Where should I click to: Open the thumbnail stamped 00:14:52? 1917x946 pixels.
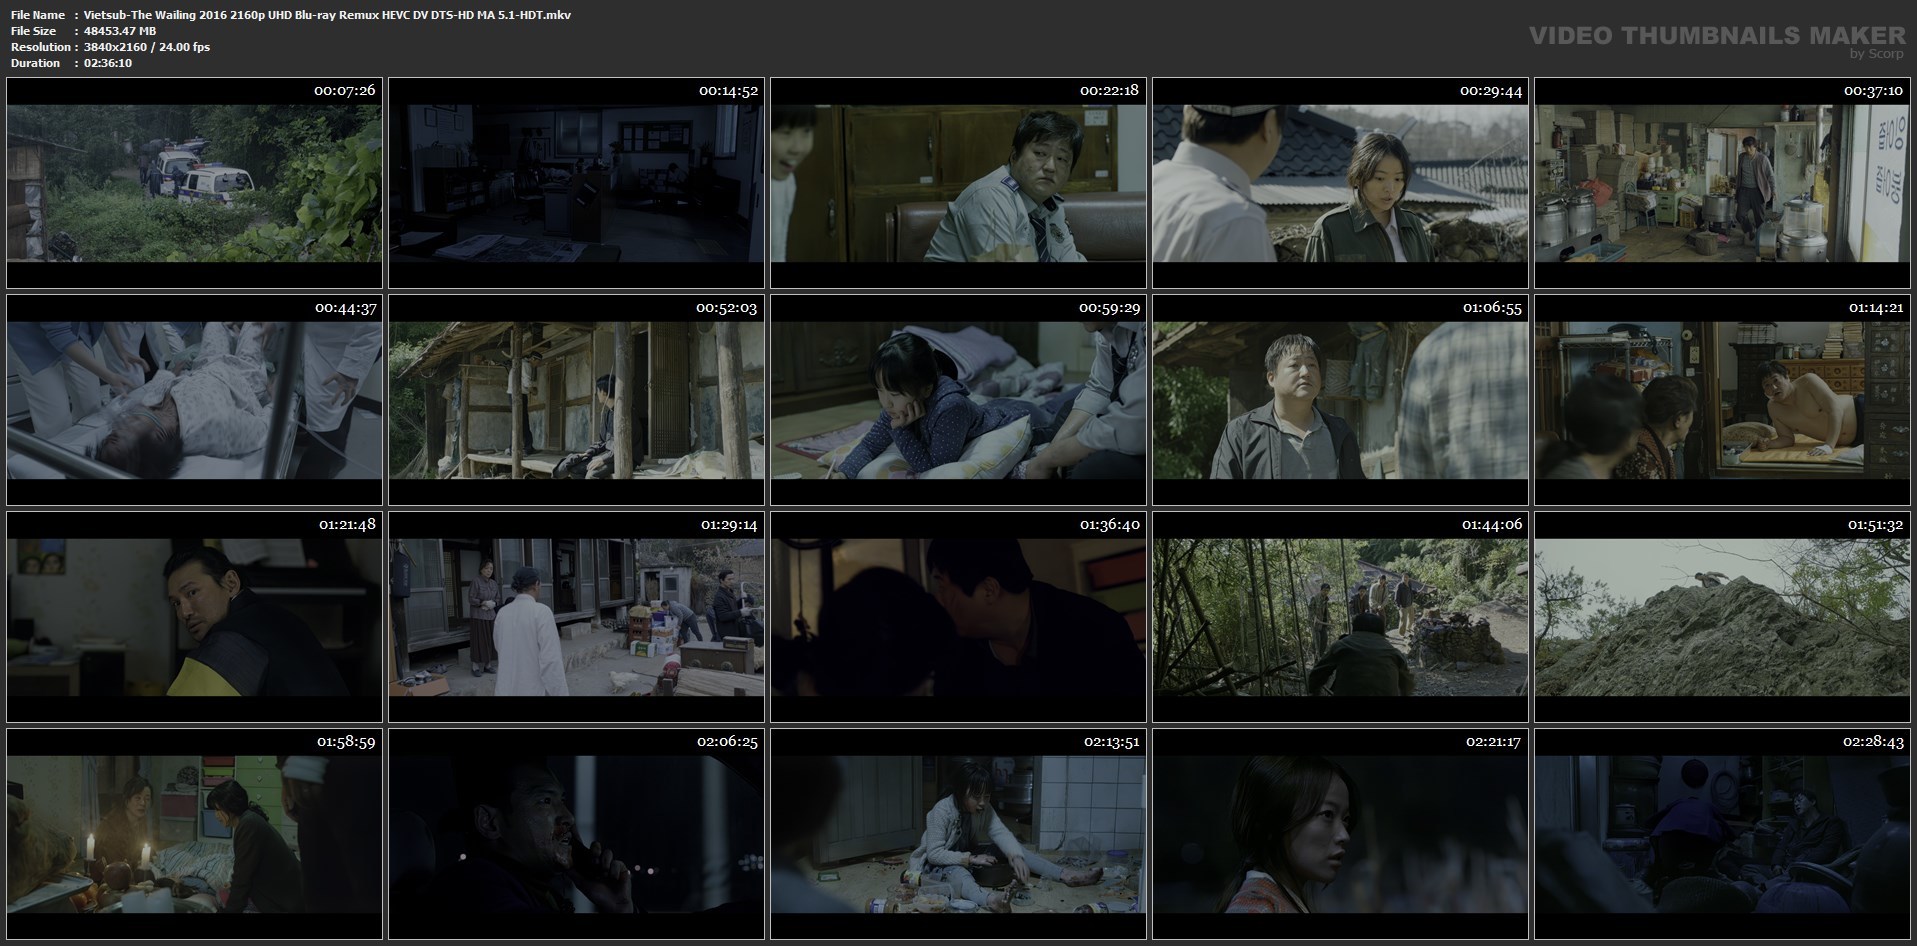coord(576,183)
